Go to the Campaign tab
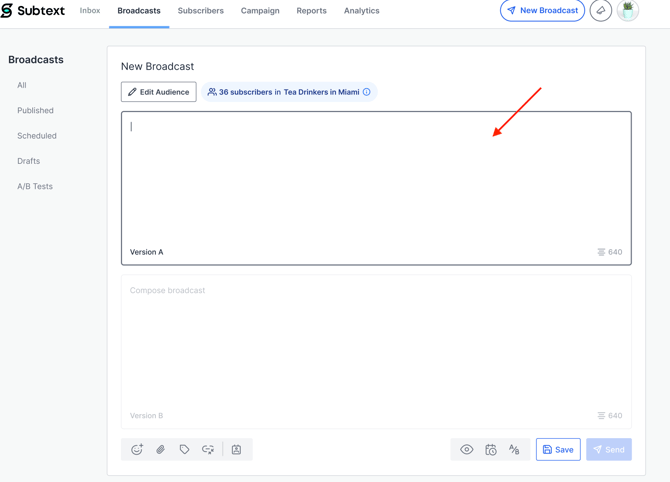This screenshot has height=482, width=670. tap(260, 11)
